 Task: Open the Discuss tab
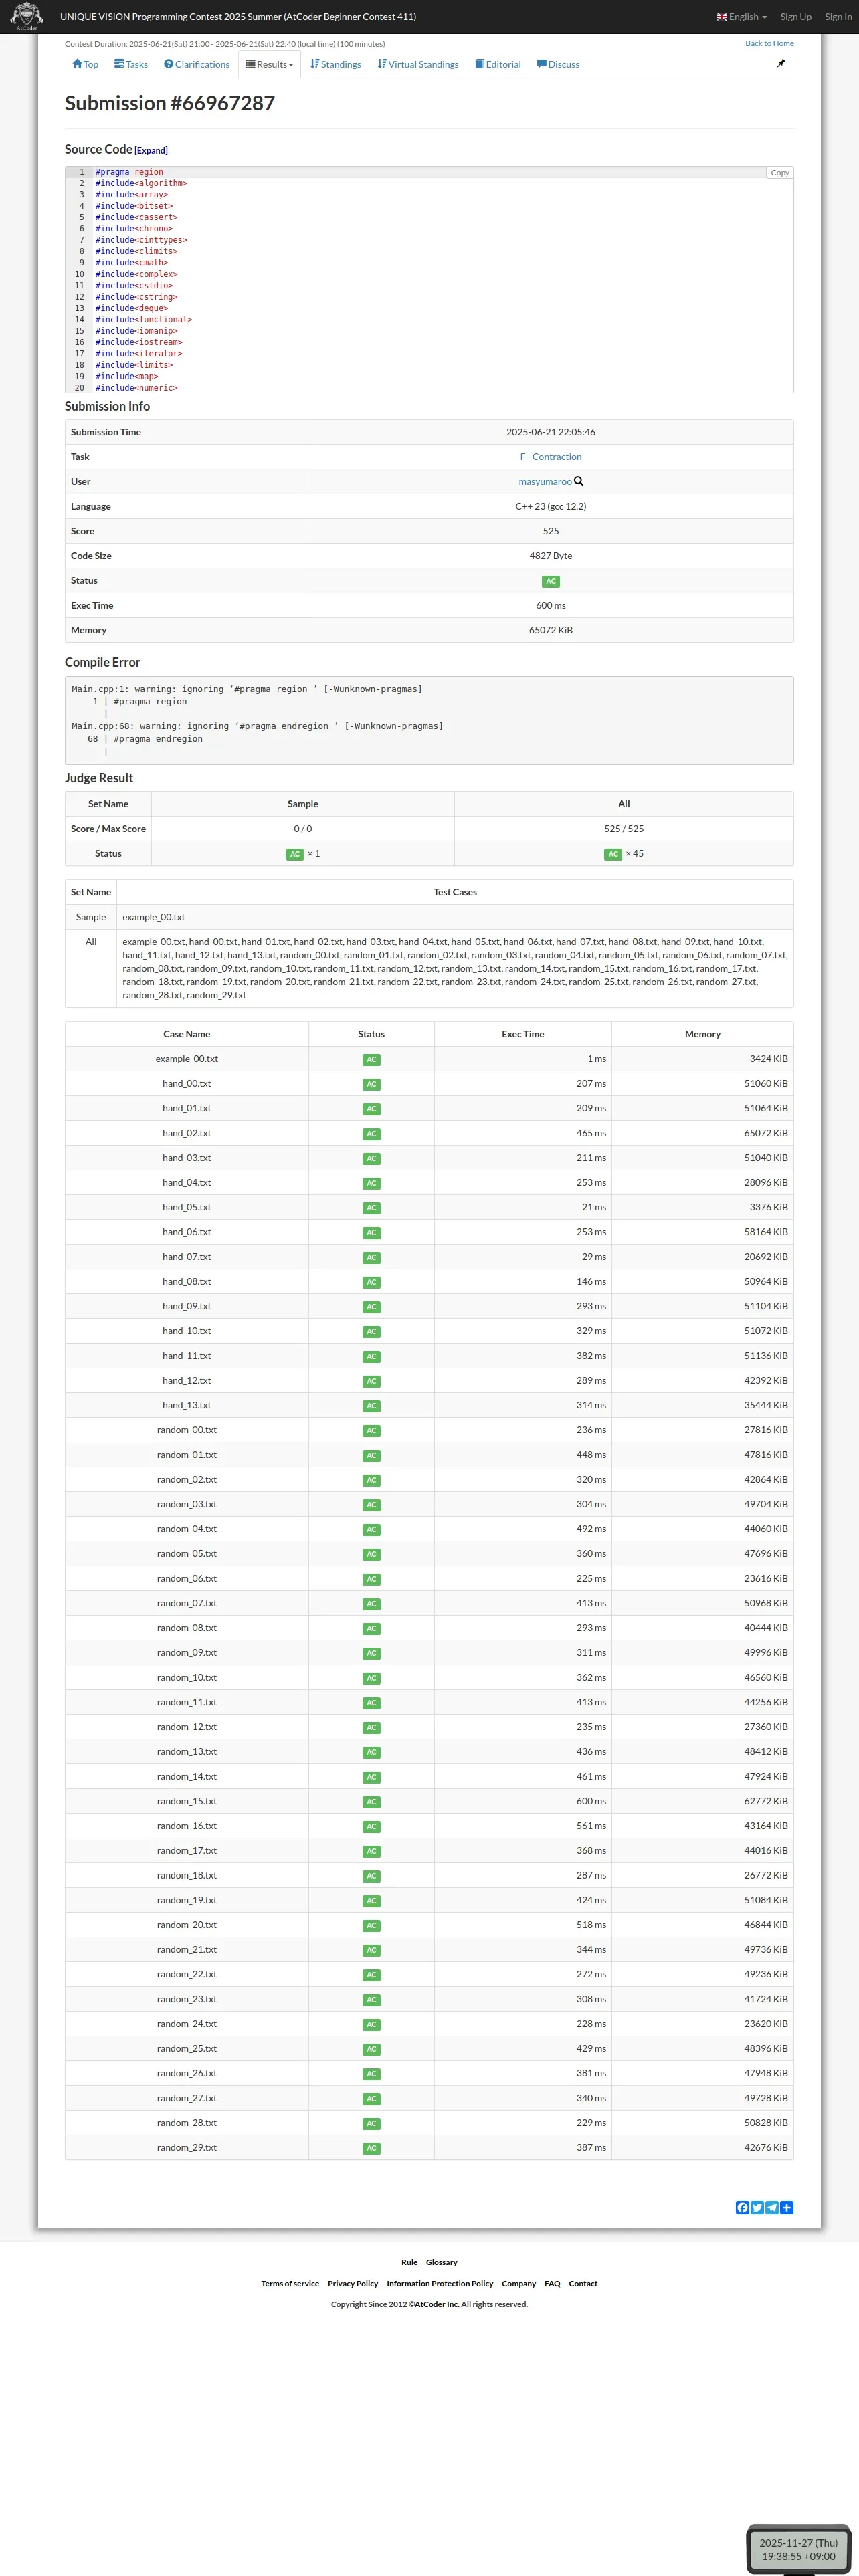point(558,64)
